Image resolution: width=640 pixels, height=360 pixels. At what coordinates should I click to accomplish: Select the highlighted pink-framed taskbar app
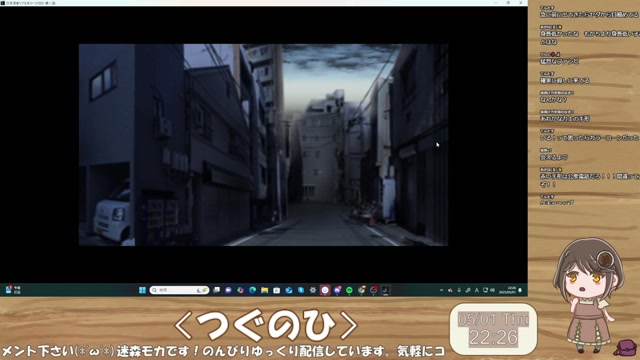click(325, 290)
